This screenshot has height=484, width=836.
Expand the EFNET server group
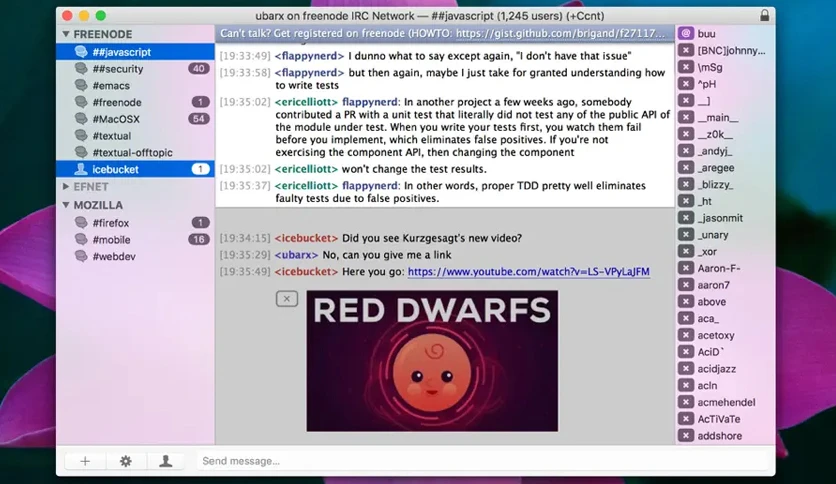[x=66, y=187]
